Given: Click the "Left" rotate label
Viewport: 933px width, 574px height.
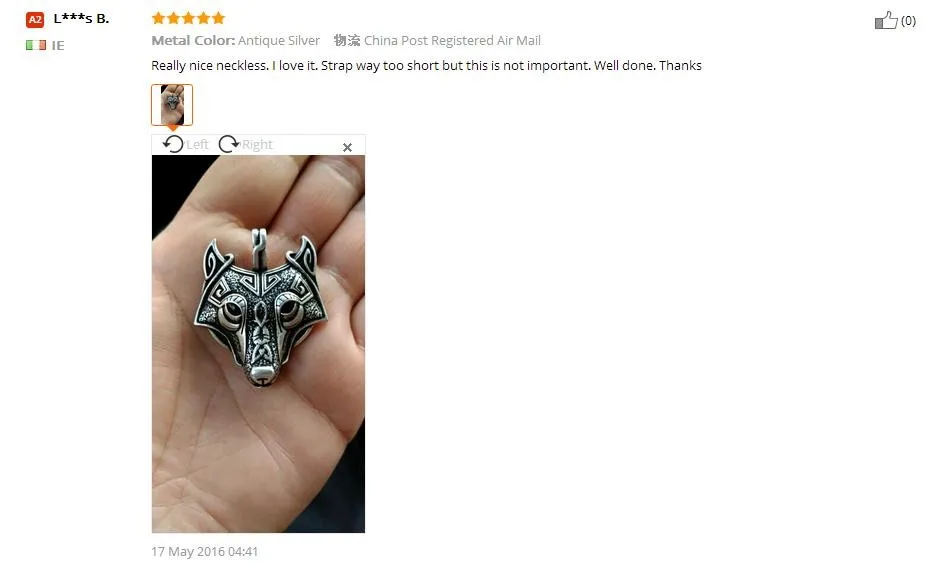Looking at the screenshot, I should [197, 145].
